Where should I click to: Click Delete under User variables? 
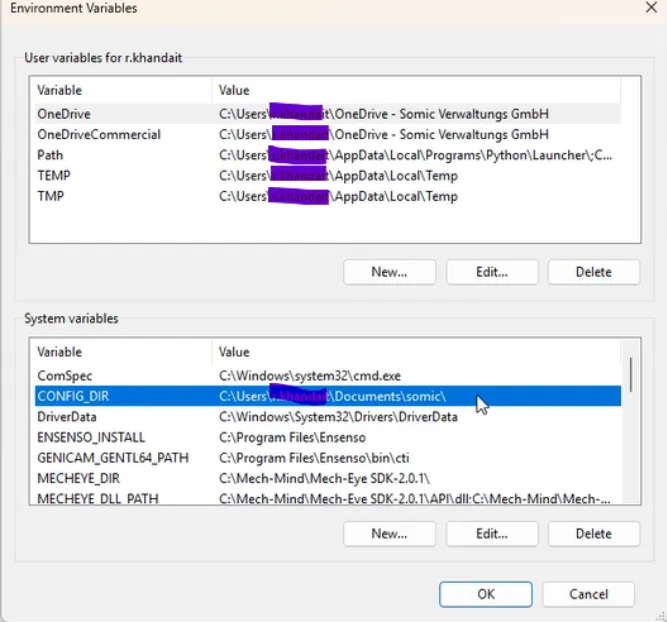tap(593, 272)
